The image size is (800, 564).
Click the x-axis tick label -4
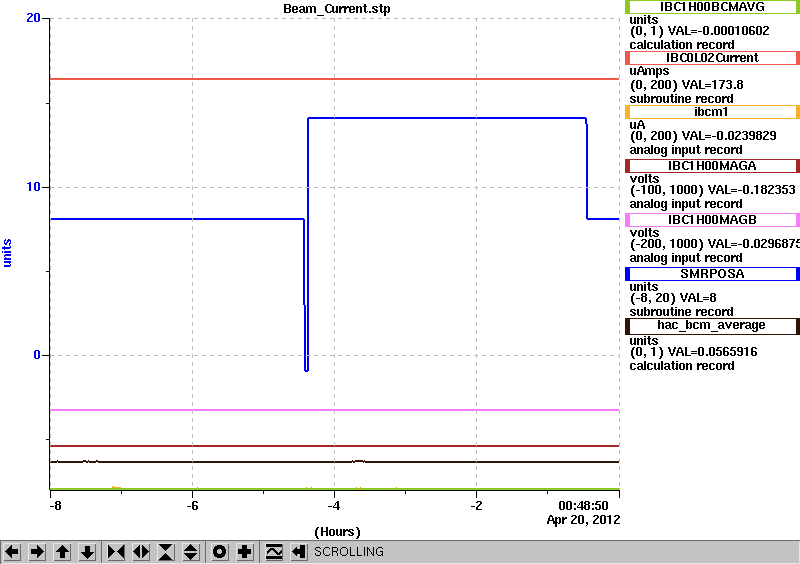tap(334, 506)
